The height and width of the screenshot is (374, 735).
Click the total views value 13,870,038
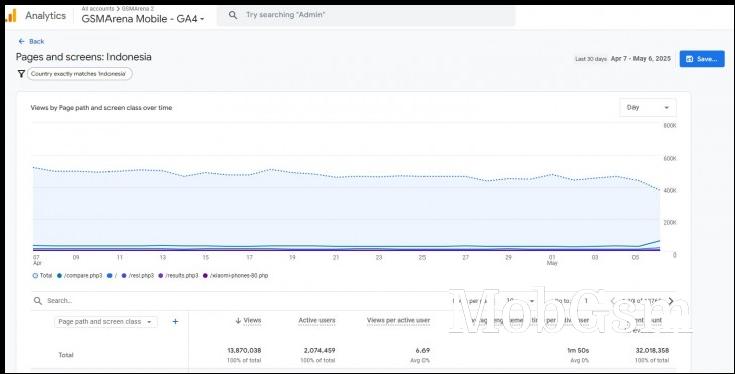click(x=244, y=350)
